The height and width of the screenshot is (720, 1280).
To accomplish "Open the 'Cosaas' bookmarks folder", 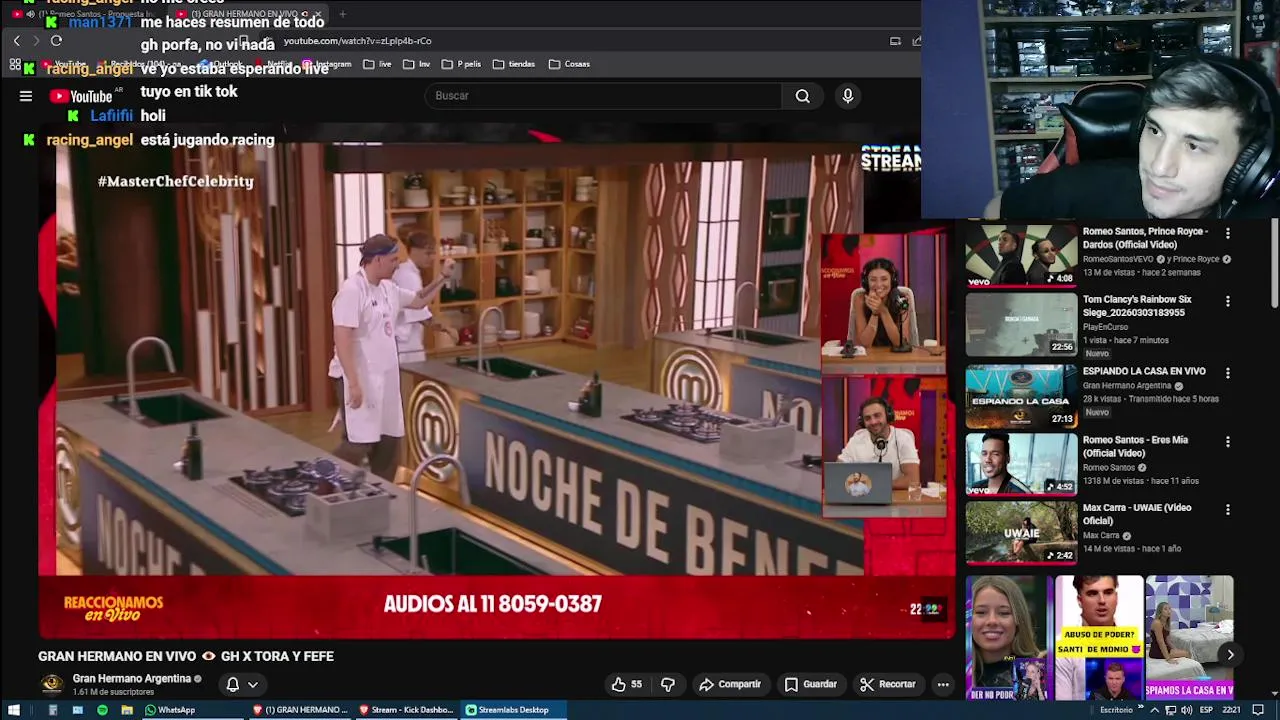I will [x=569, y=64].
